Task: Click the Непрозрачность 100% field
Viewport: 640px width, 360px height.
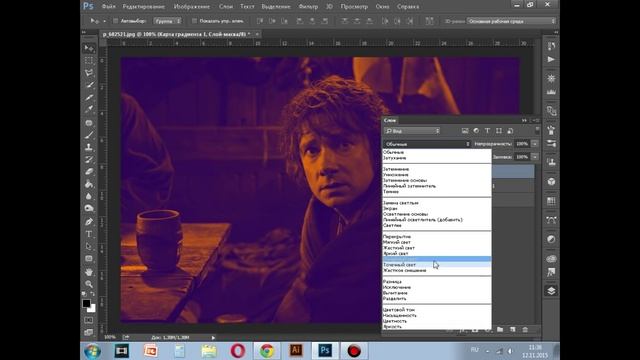Action: (x=522, y=144)
